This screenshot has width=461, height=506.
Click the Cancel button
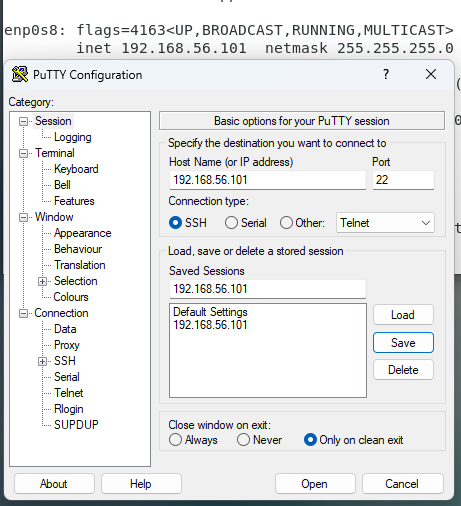pyautogui.click(x=402, y=484)
